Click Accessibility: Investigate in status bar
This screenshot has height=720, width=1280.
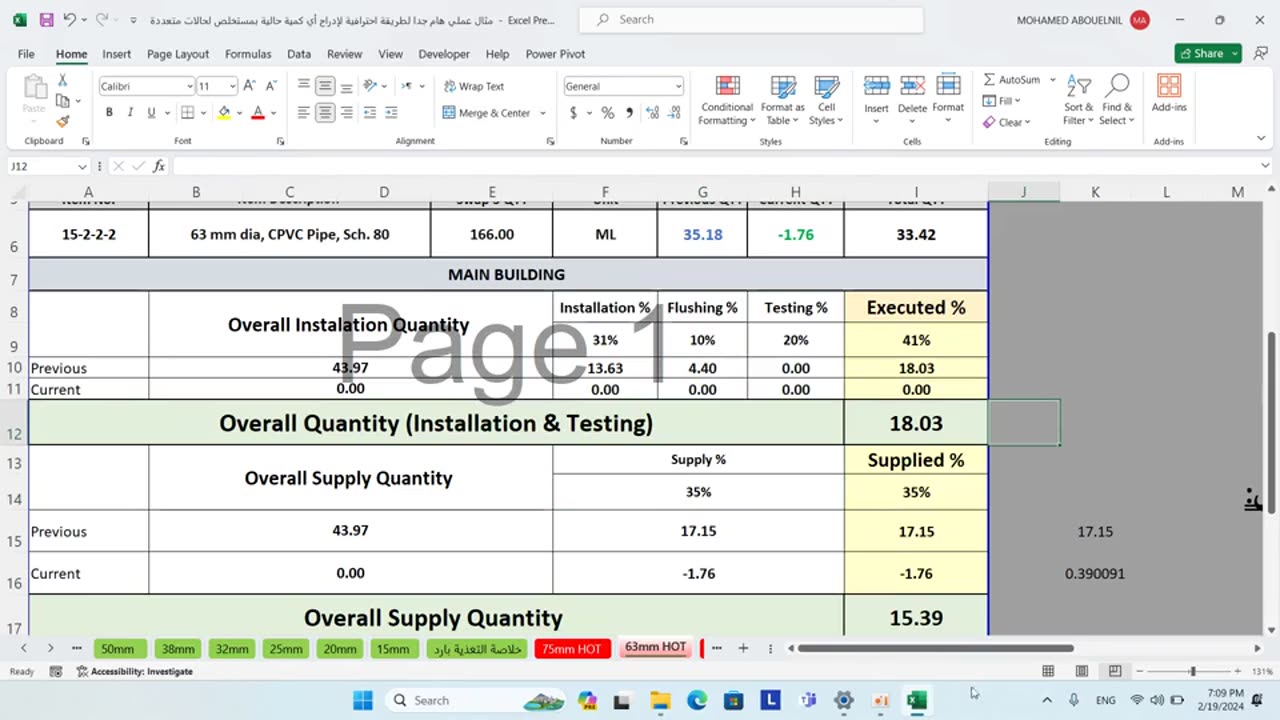coord(135,671)
